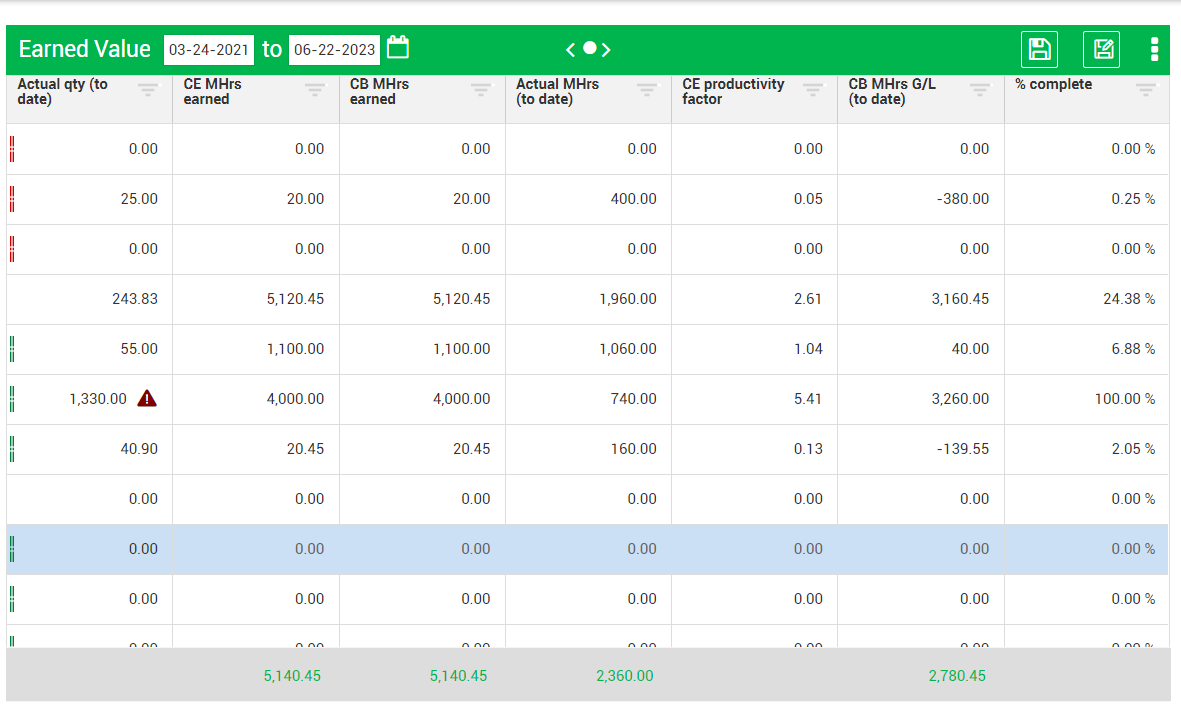Click the center dot page indicator
The height and width of the screenshot is (721, 1181).
[x=589, y=48]
